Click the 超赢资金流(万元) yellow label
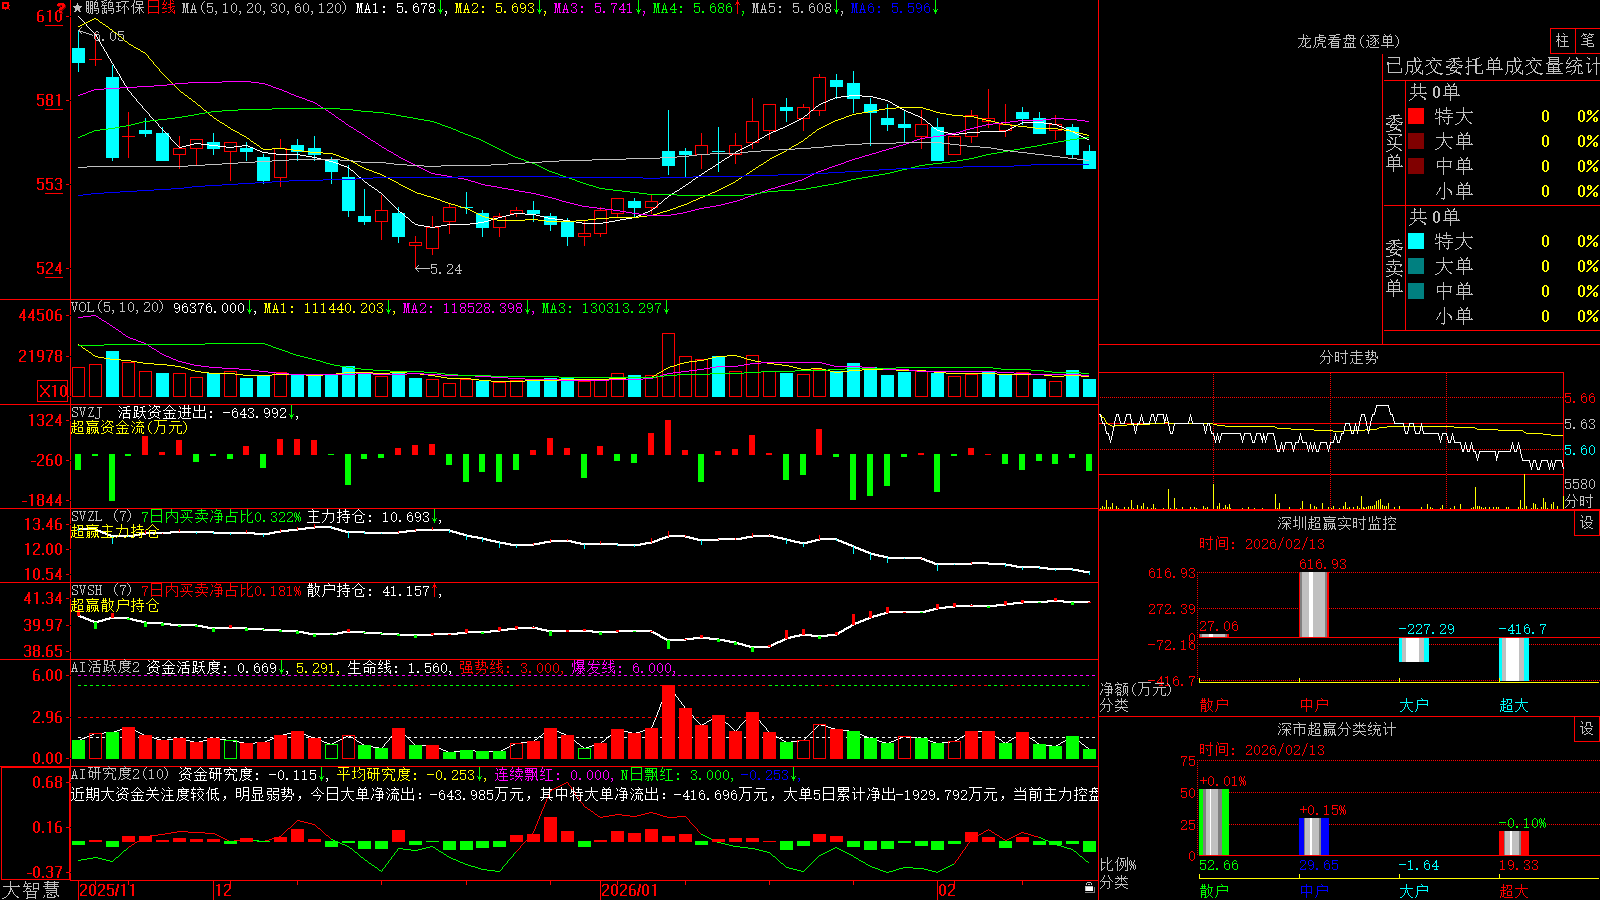1600x900 pixels. pos(129,427)
